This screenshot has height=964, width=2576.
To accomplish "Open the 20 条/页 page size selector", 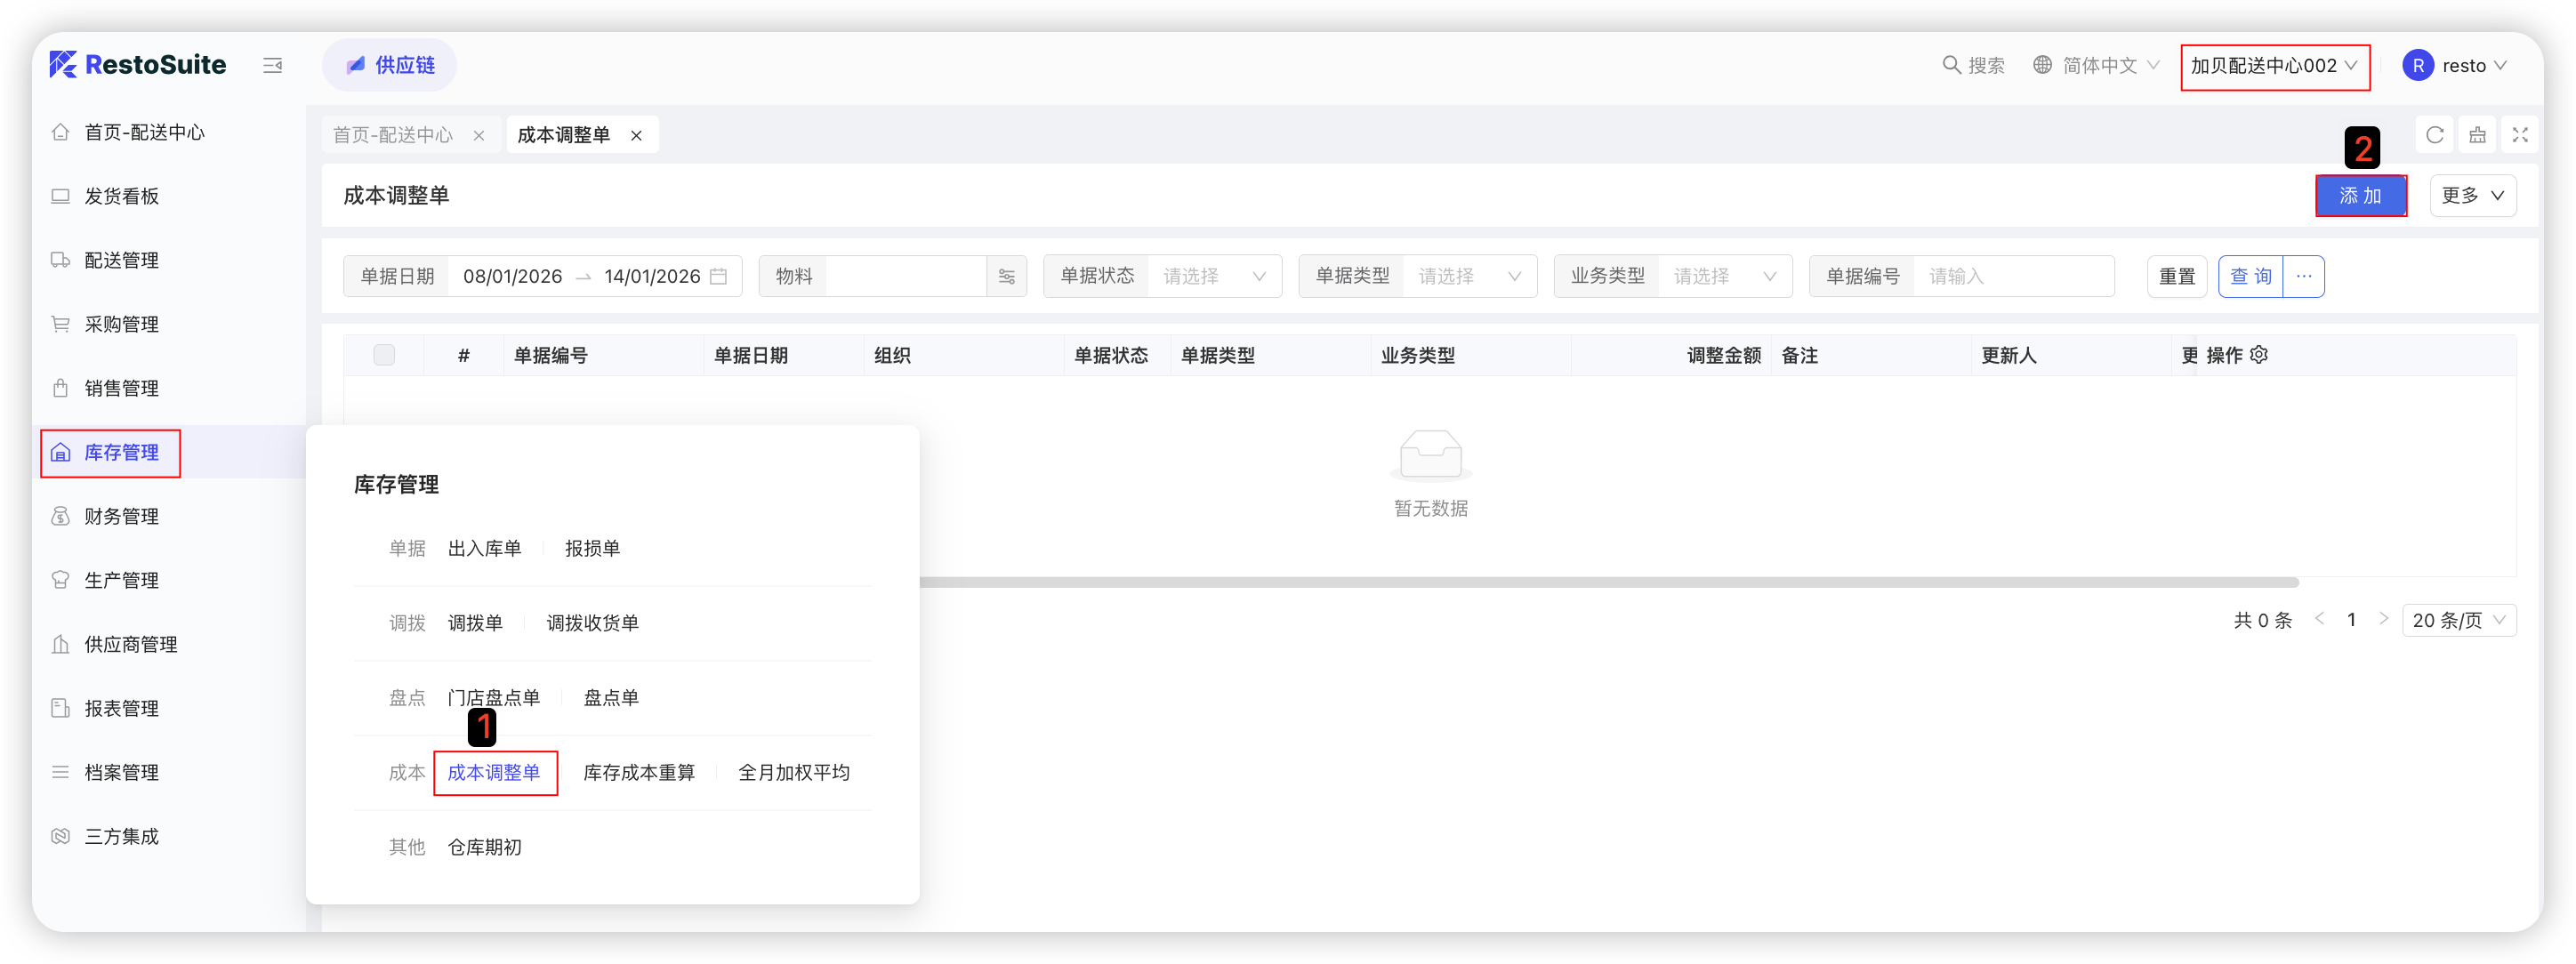I will click(2458, 620).
